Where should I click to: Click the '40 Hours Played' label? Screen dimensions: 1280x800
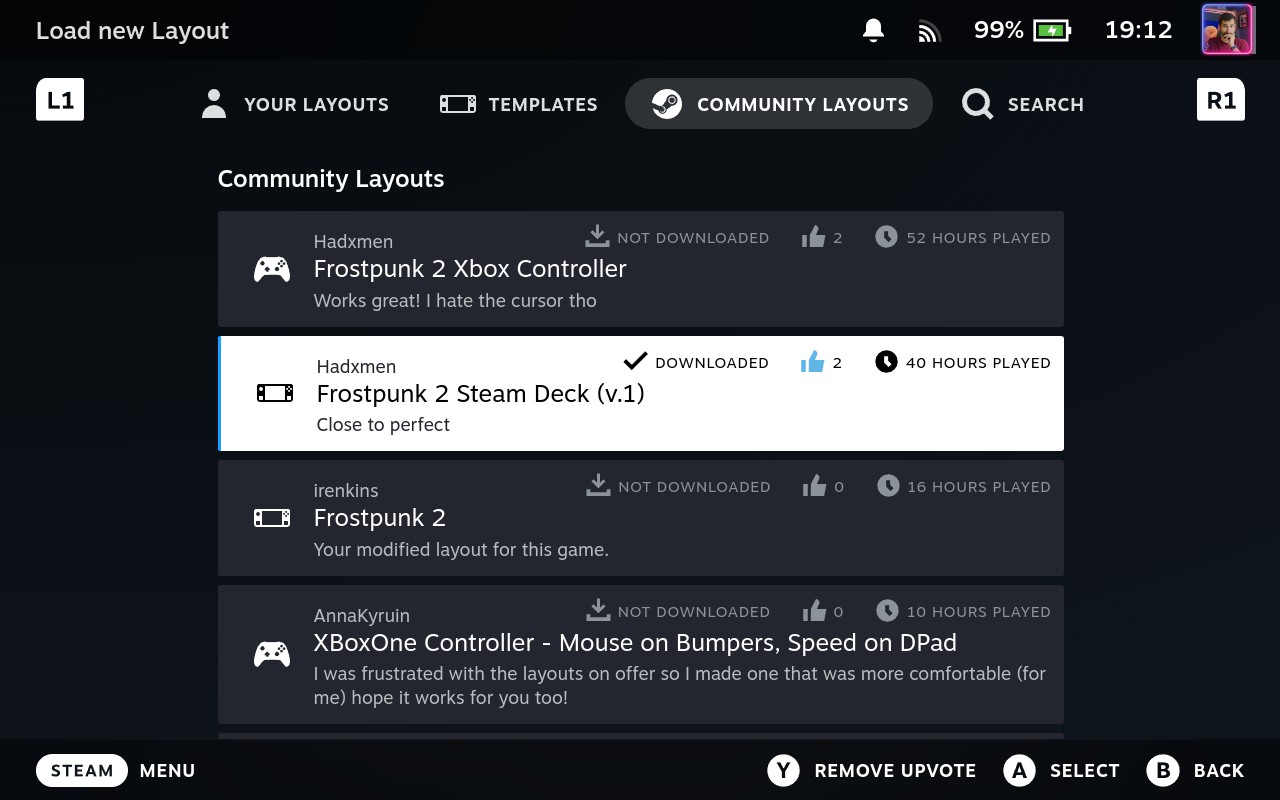[x=978, y=363]
